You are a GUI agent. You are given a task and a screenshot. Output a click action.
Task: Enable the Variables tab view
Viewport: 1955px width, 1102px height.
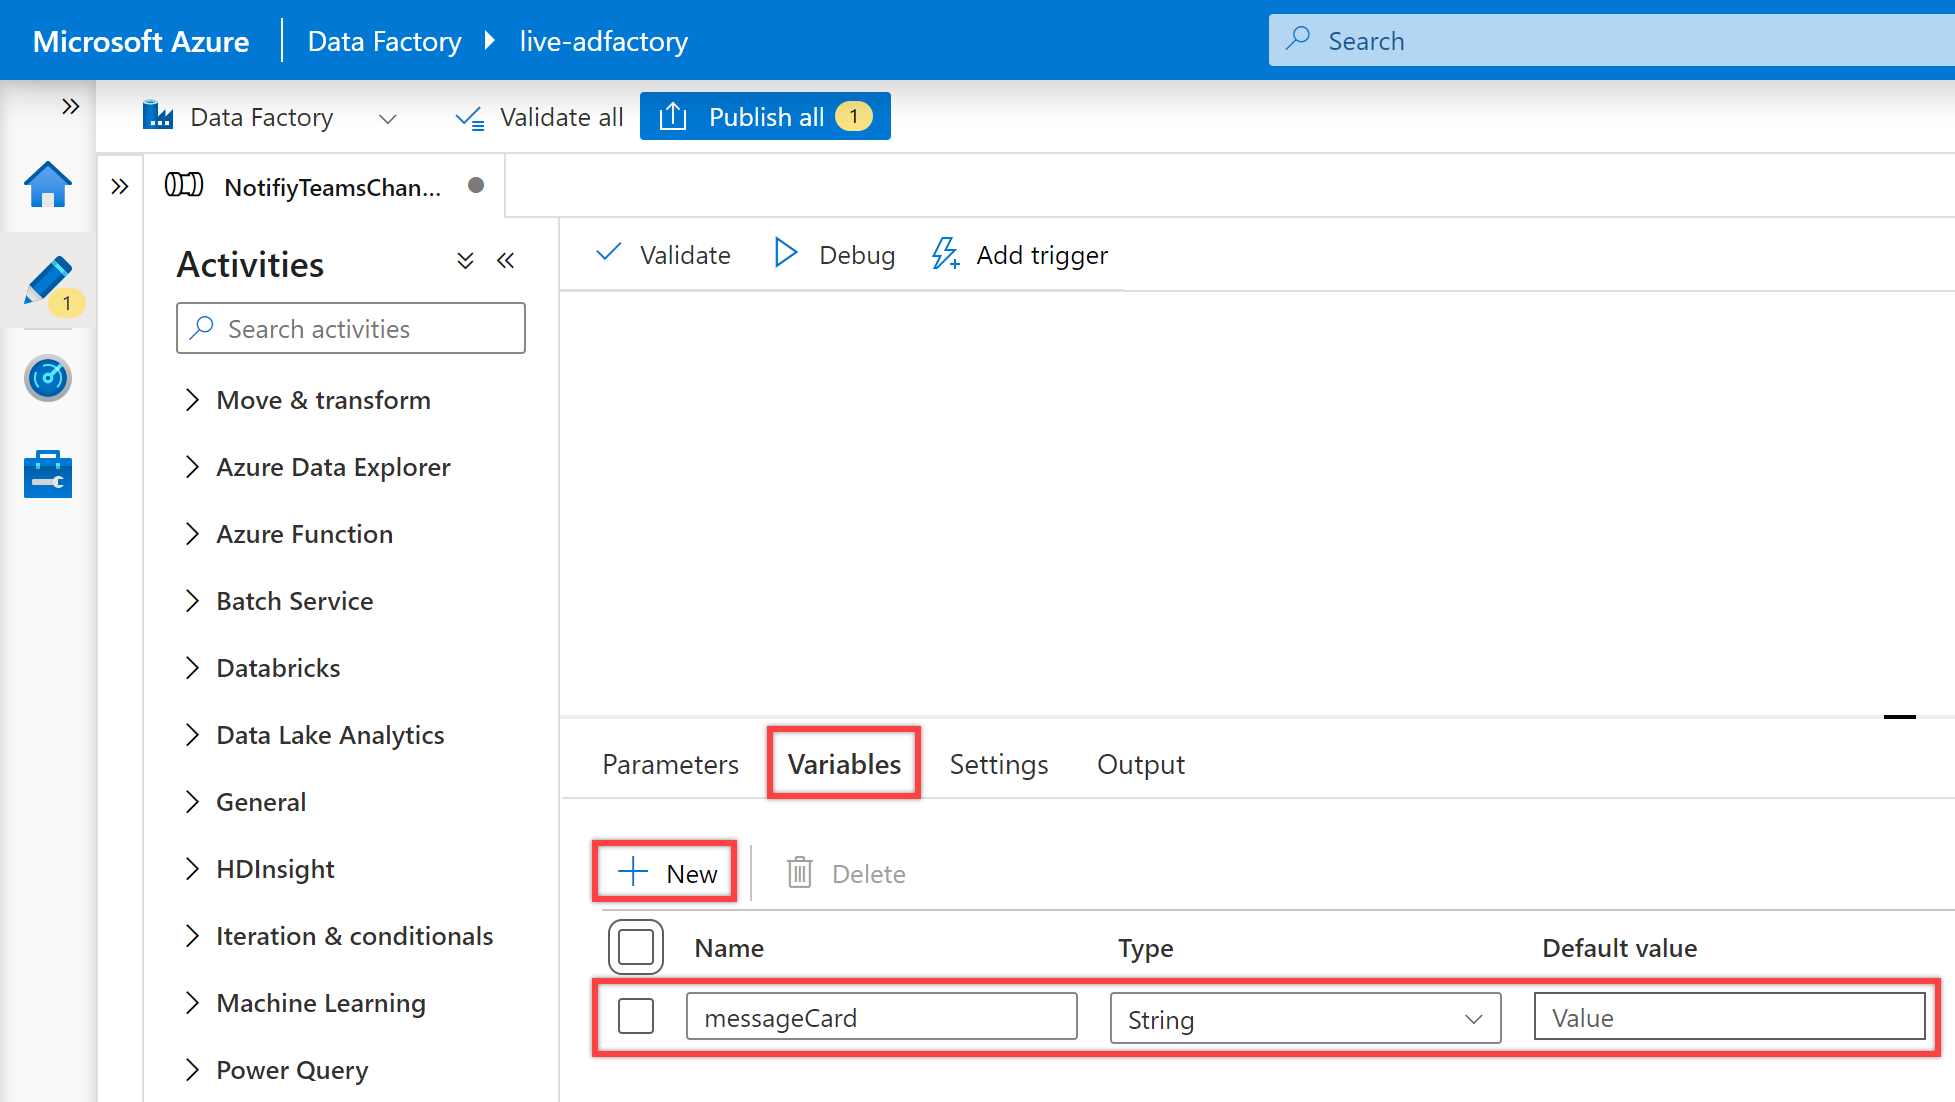click(x=842, y=762)
